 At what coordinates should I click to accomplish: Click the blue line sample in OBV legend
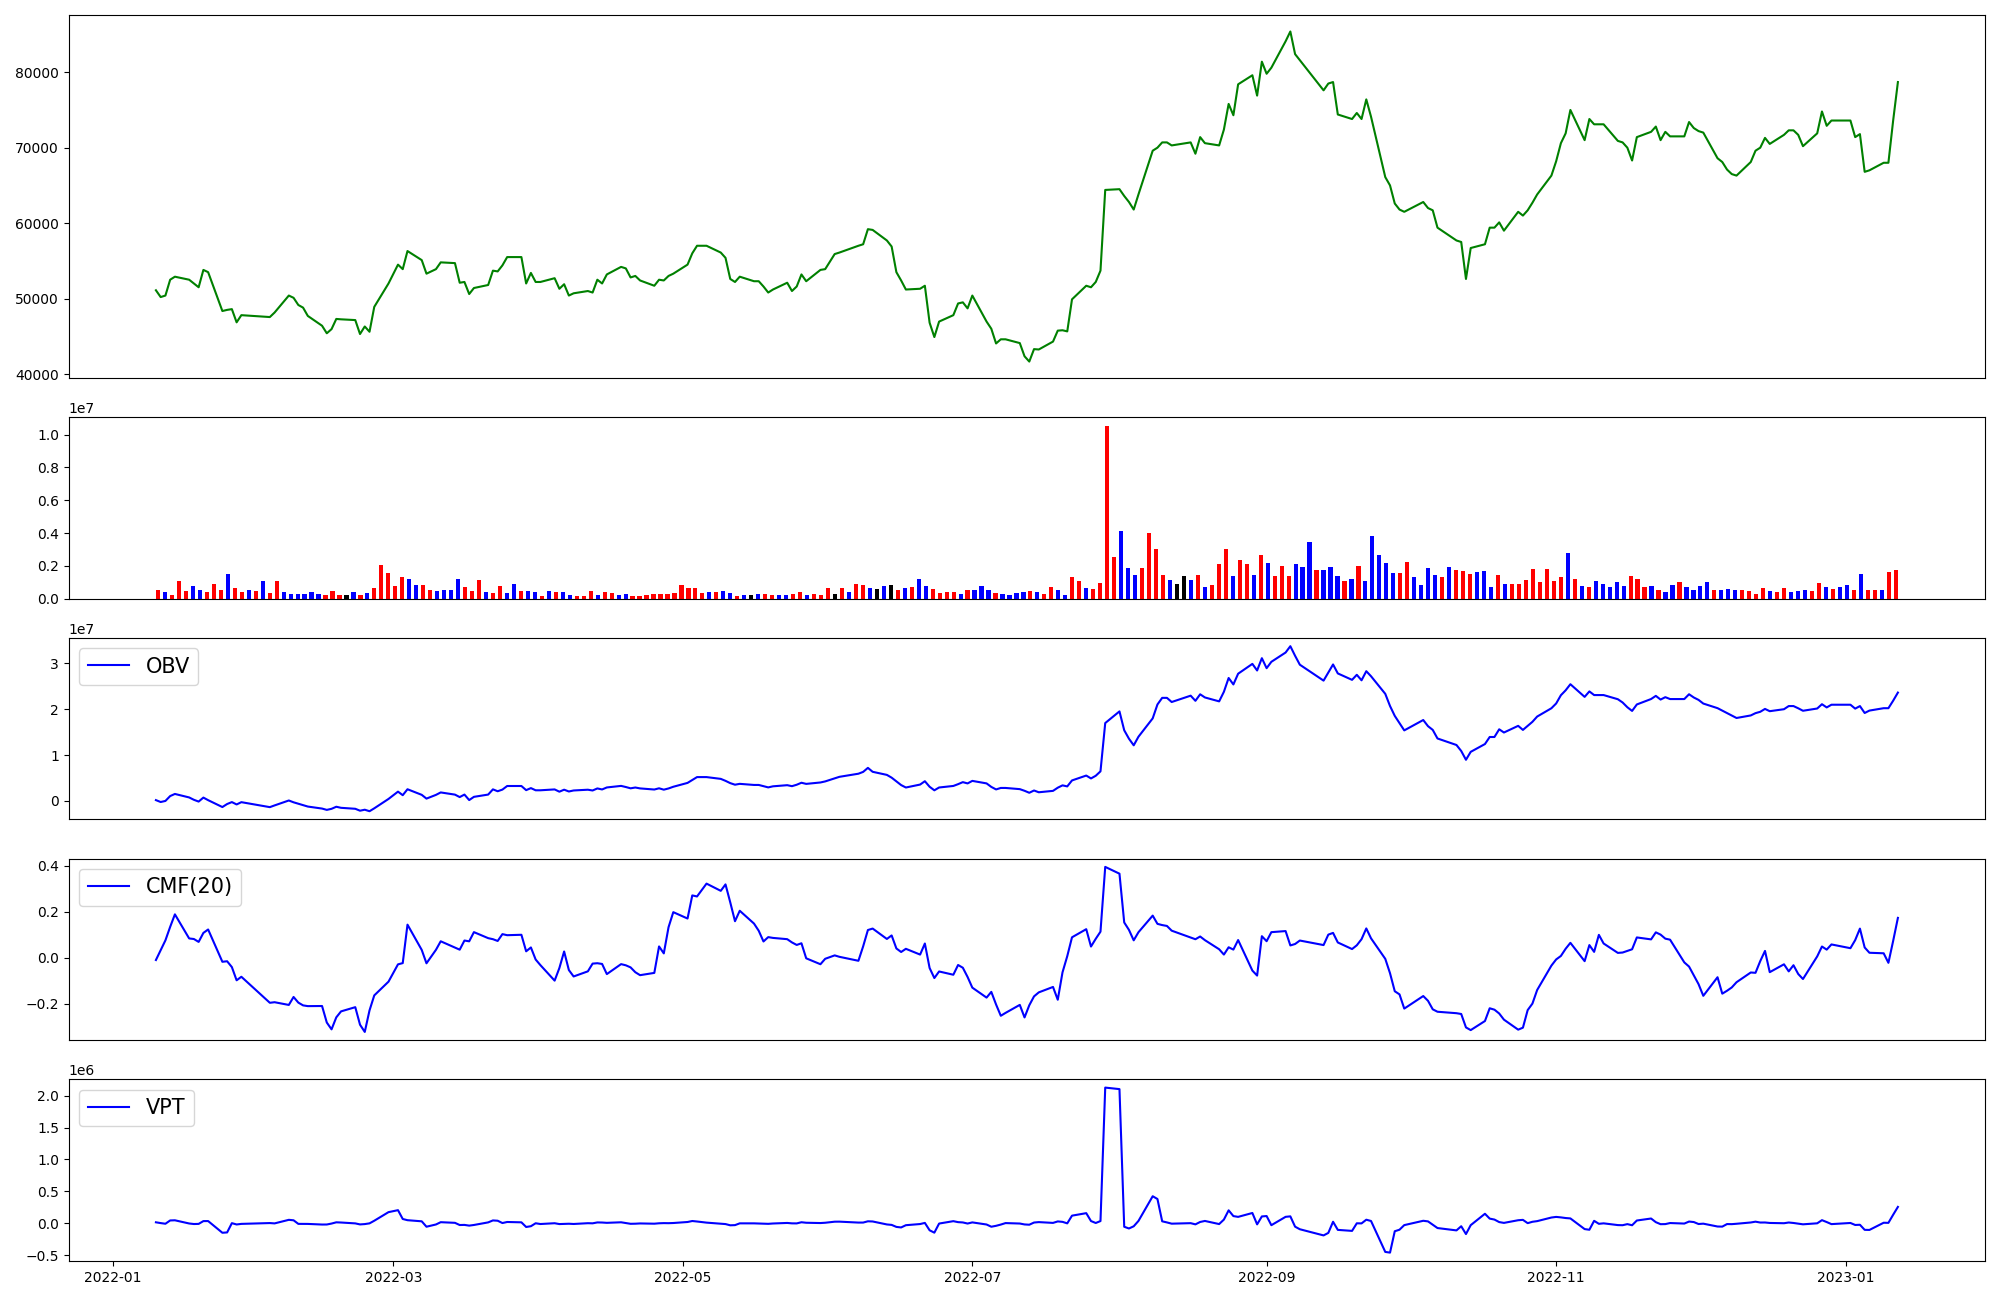tap(109, 666)
